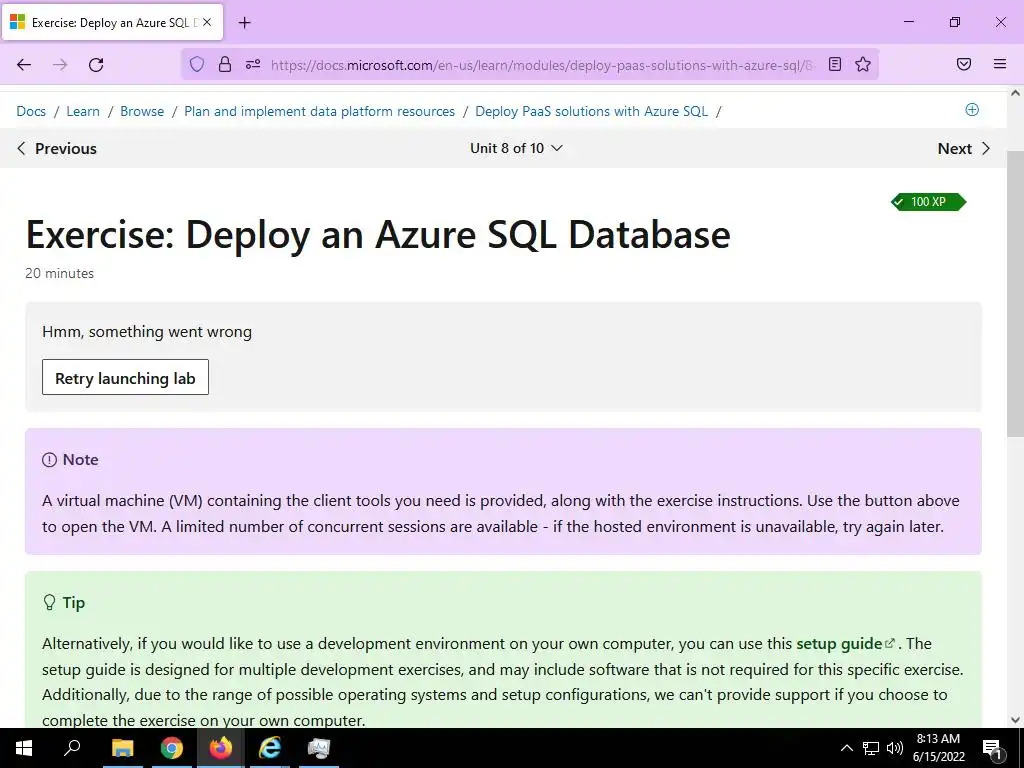Click Retry launching lab button

tap(125, 377)
